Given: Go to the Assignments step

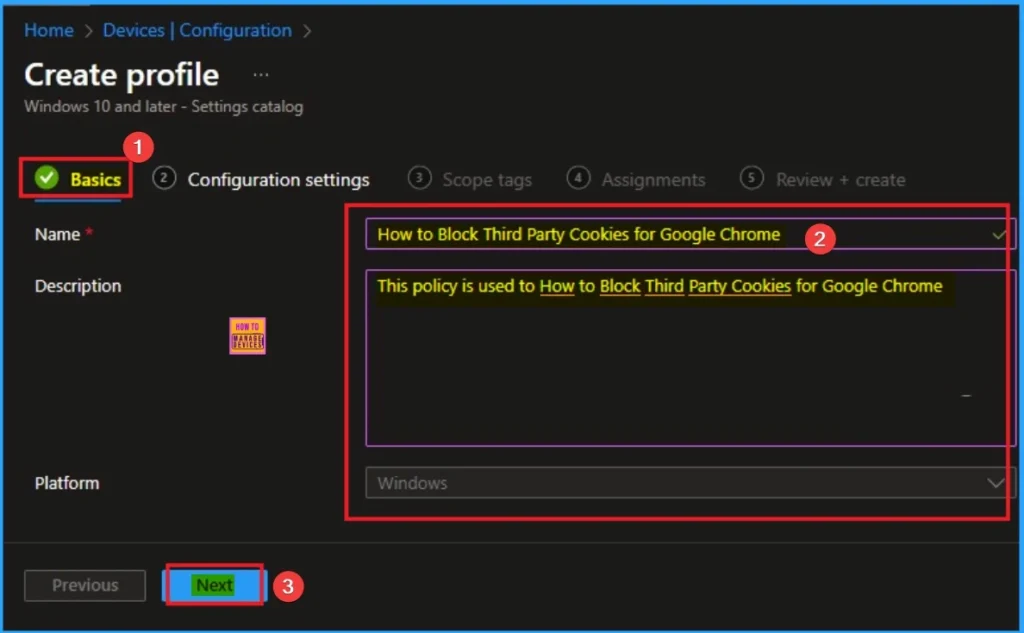Looking at the screenshot, I should (636, 179).
